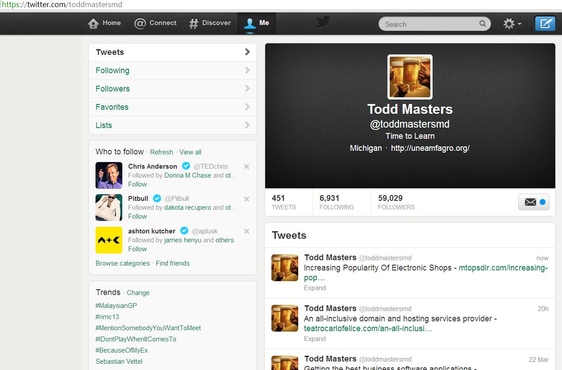This screenshot has width=562, height=370.
Task: Change the Trends location
Action: pyautogui.click(x=138, y=293)
